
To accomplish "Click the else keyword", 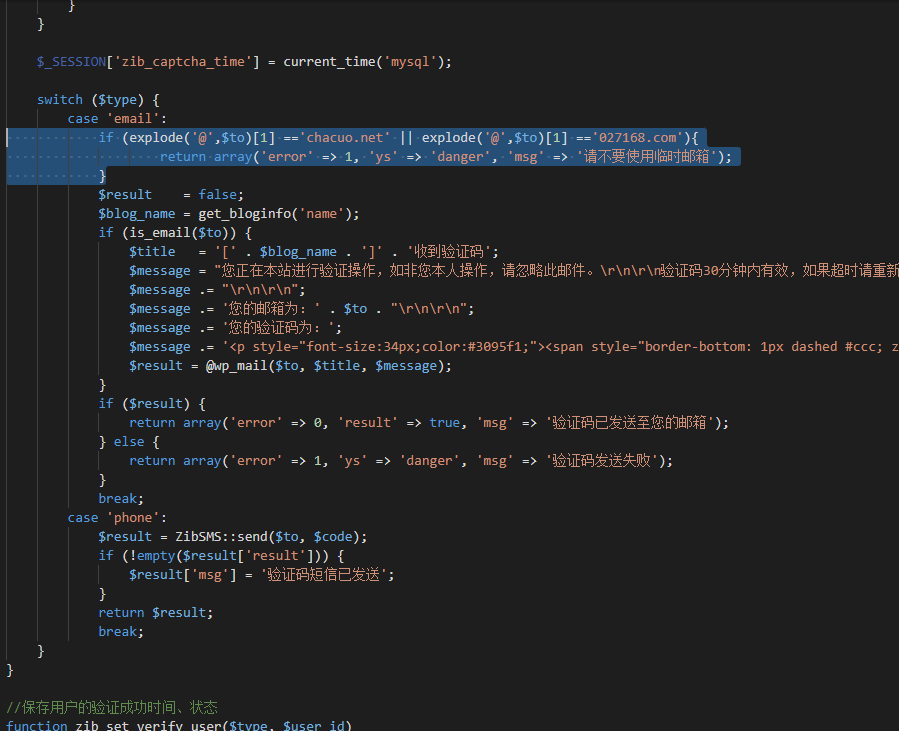I will pyautogui.click(x=129, y=441).
